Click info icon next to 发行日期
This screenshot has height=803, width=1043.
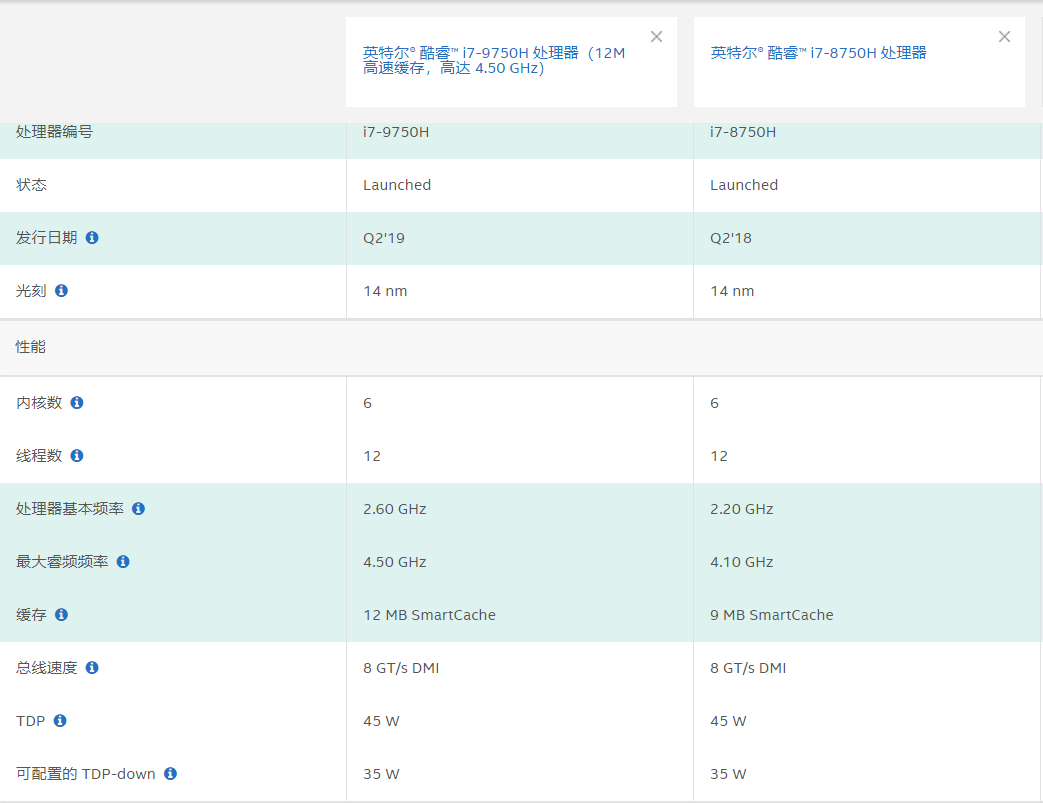[x=92, y=238]
